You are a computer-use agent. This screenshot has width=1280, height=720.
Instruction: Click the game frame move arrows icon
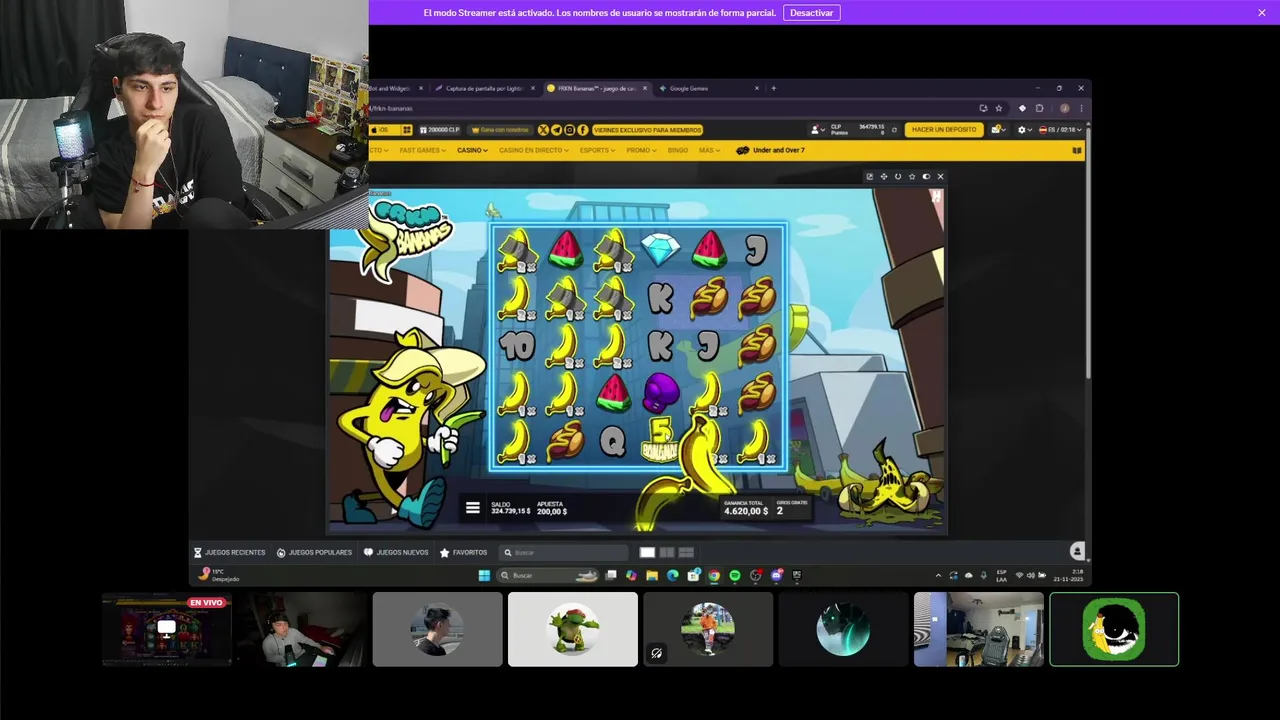coord(884,177)
